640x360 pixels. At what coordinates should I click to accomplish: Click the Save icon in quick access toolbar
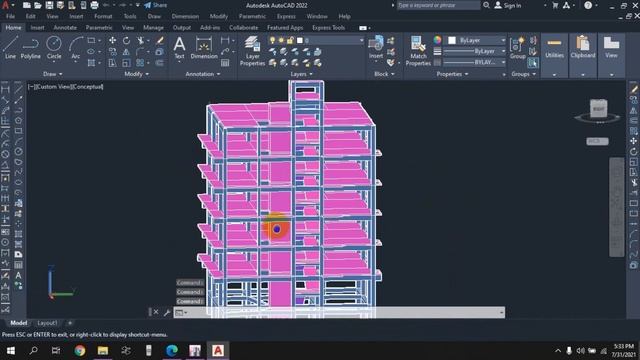[49, 5]
